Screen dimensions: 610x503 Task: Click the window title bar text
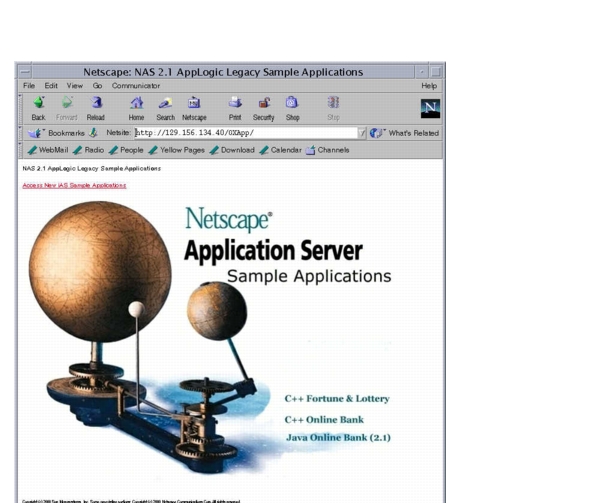click(223, 72)
